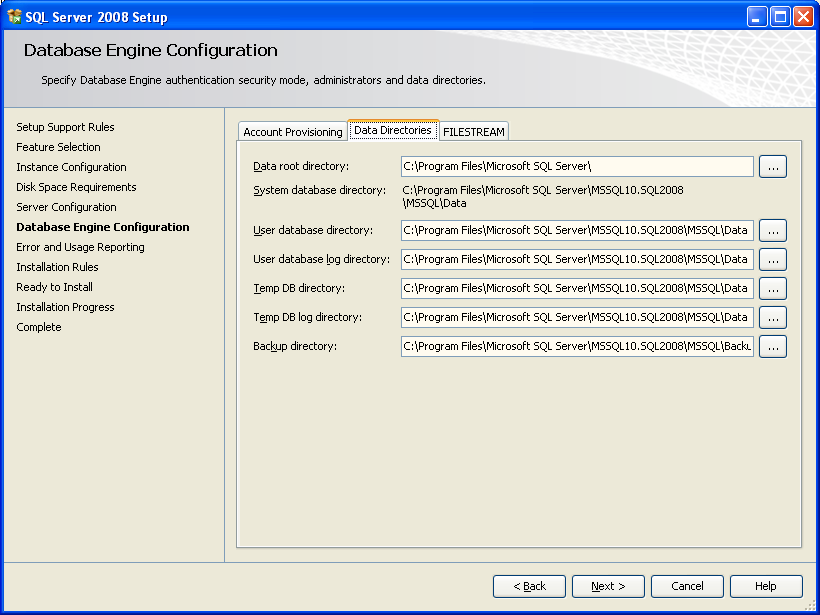Click the Instance Configuration step
This screenshot has width=820, height=615.
point(72,167)
